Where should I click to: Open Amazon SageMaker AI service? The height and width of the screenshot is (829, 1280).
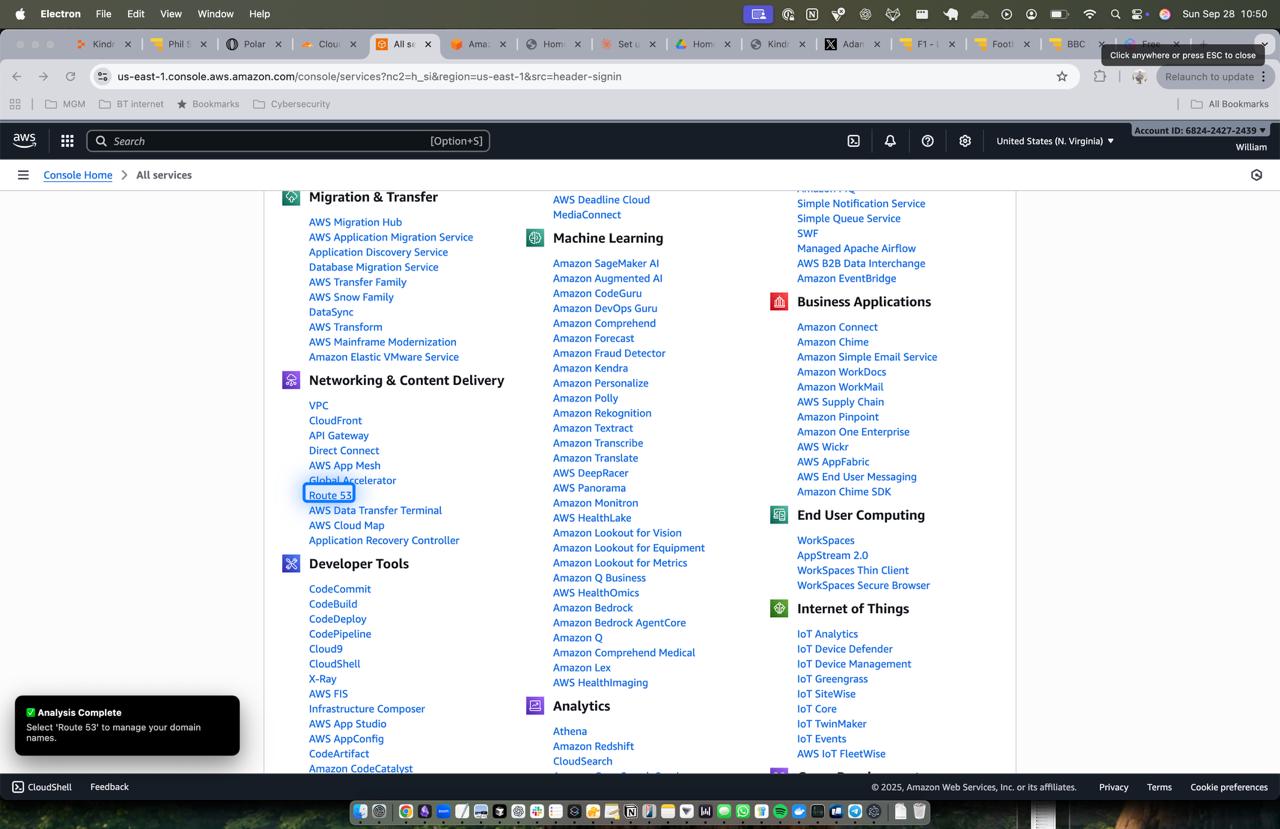(605, 263)
